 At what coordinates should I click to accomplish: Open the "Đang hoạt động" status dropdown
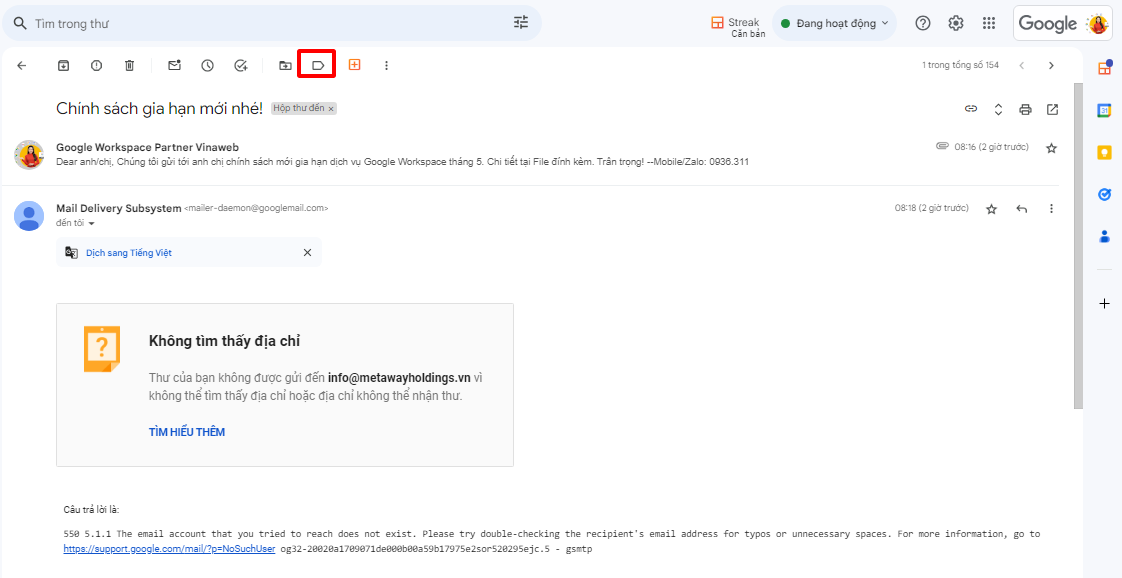tap(834, 23)
